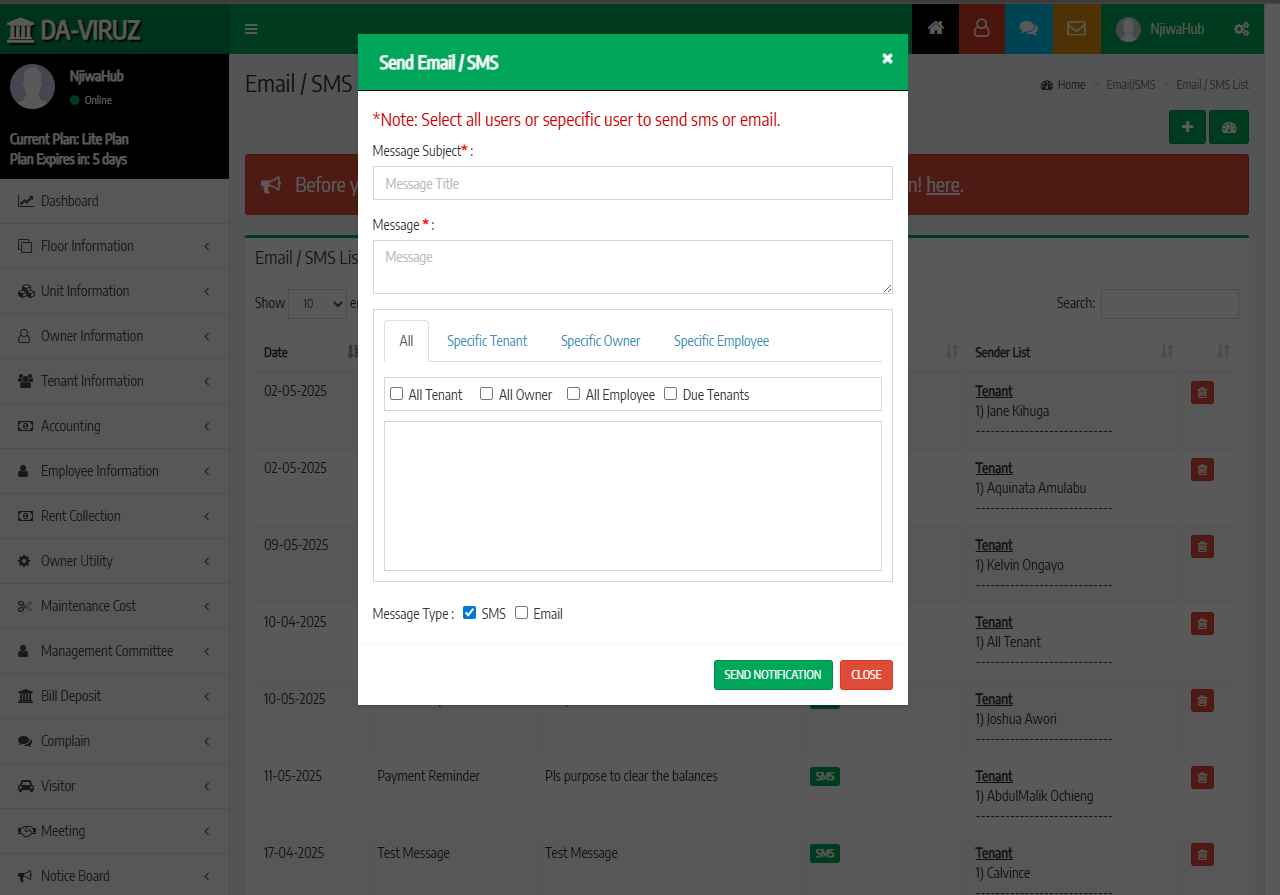Click the Send Notification button
Screen dimensions: 1280x895
pos(772,675)
